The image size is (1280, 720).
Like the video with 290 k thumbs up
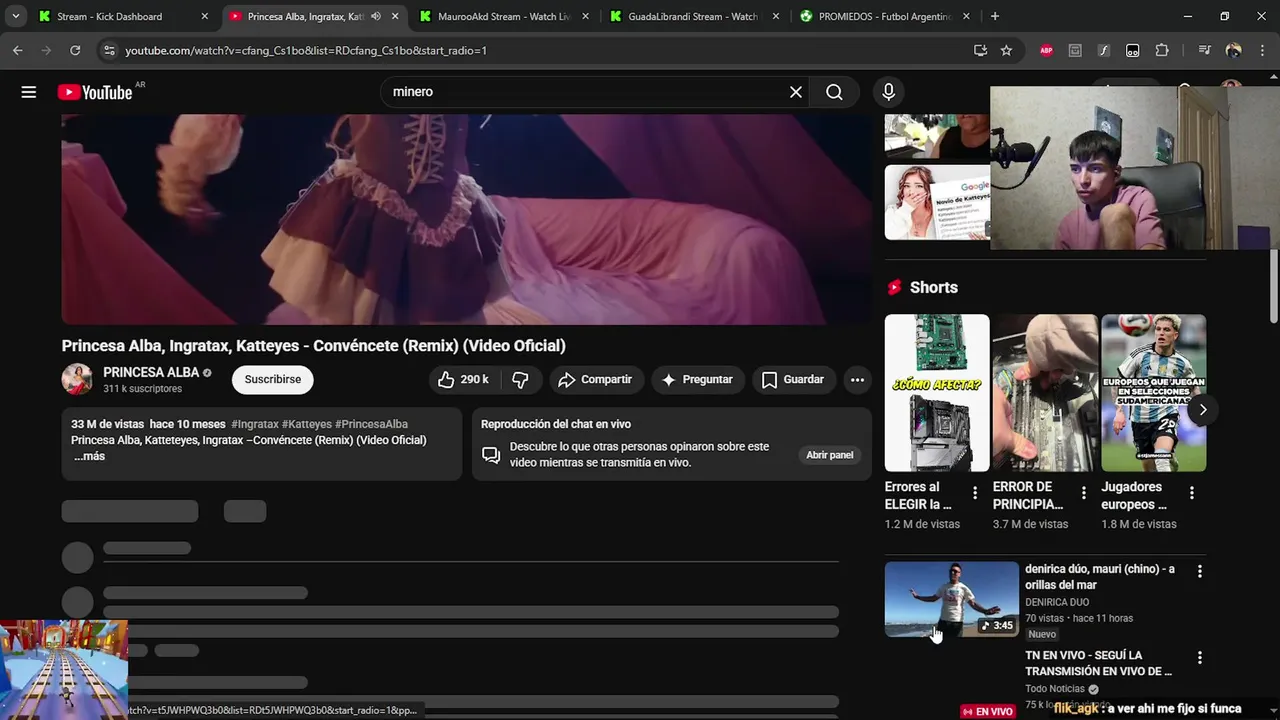463,380
